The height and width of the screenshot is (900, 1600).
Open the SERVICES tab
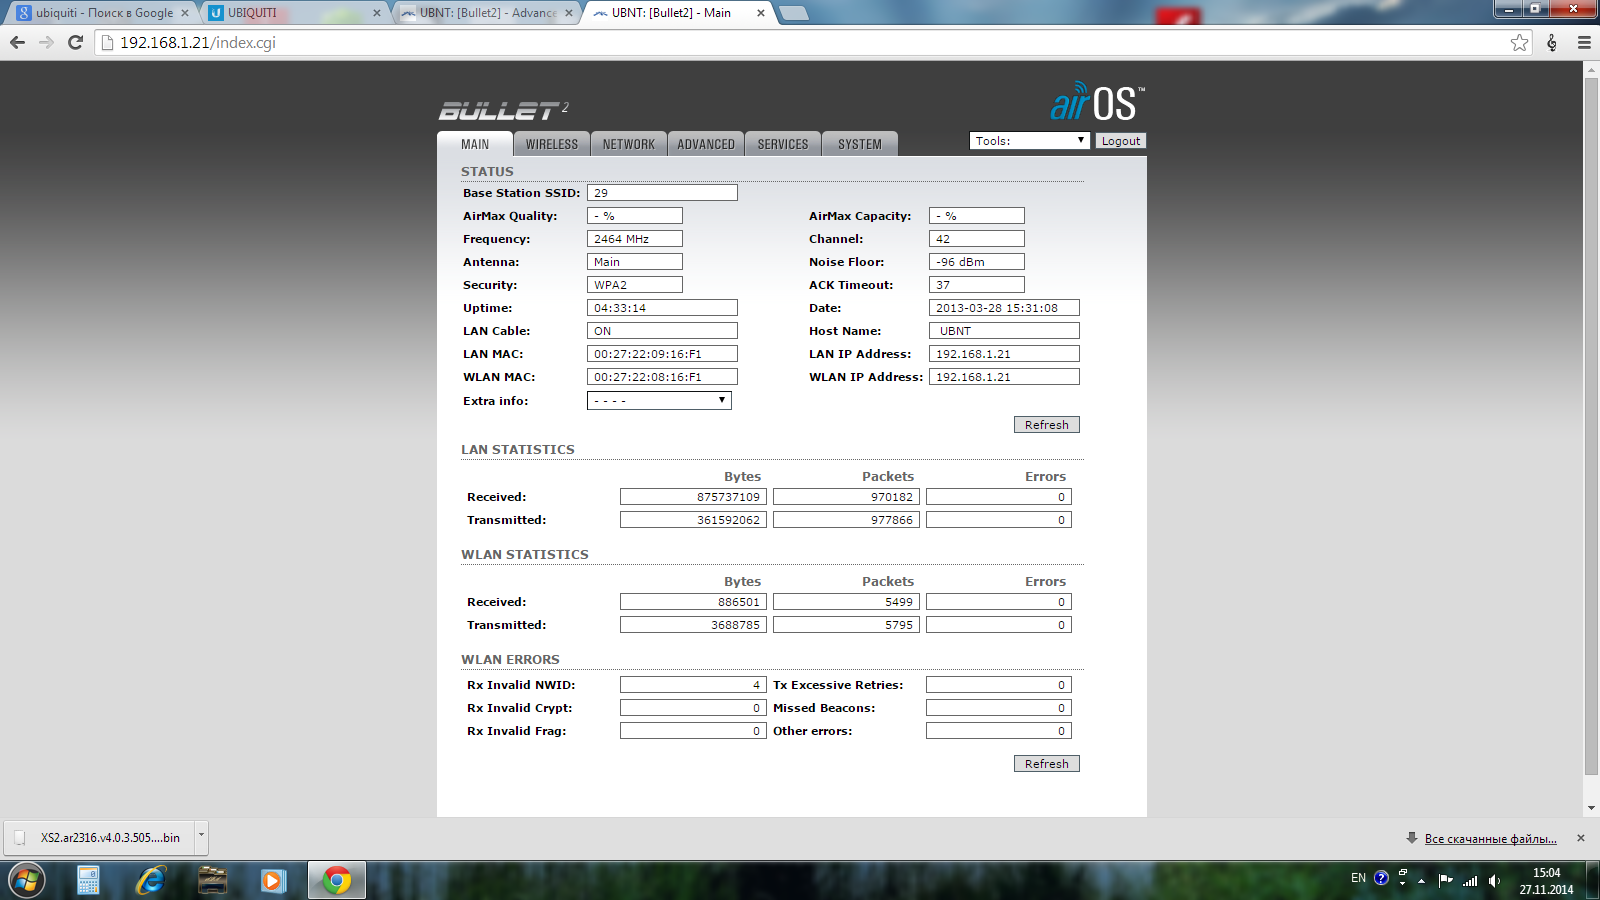pos(783,144)
